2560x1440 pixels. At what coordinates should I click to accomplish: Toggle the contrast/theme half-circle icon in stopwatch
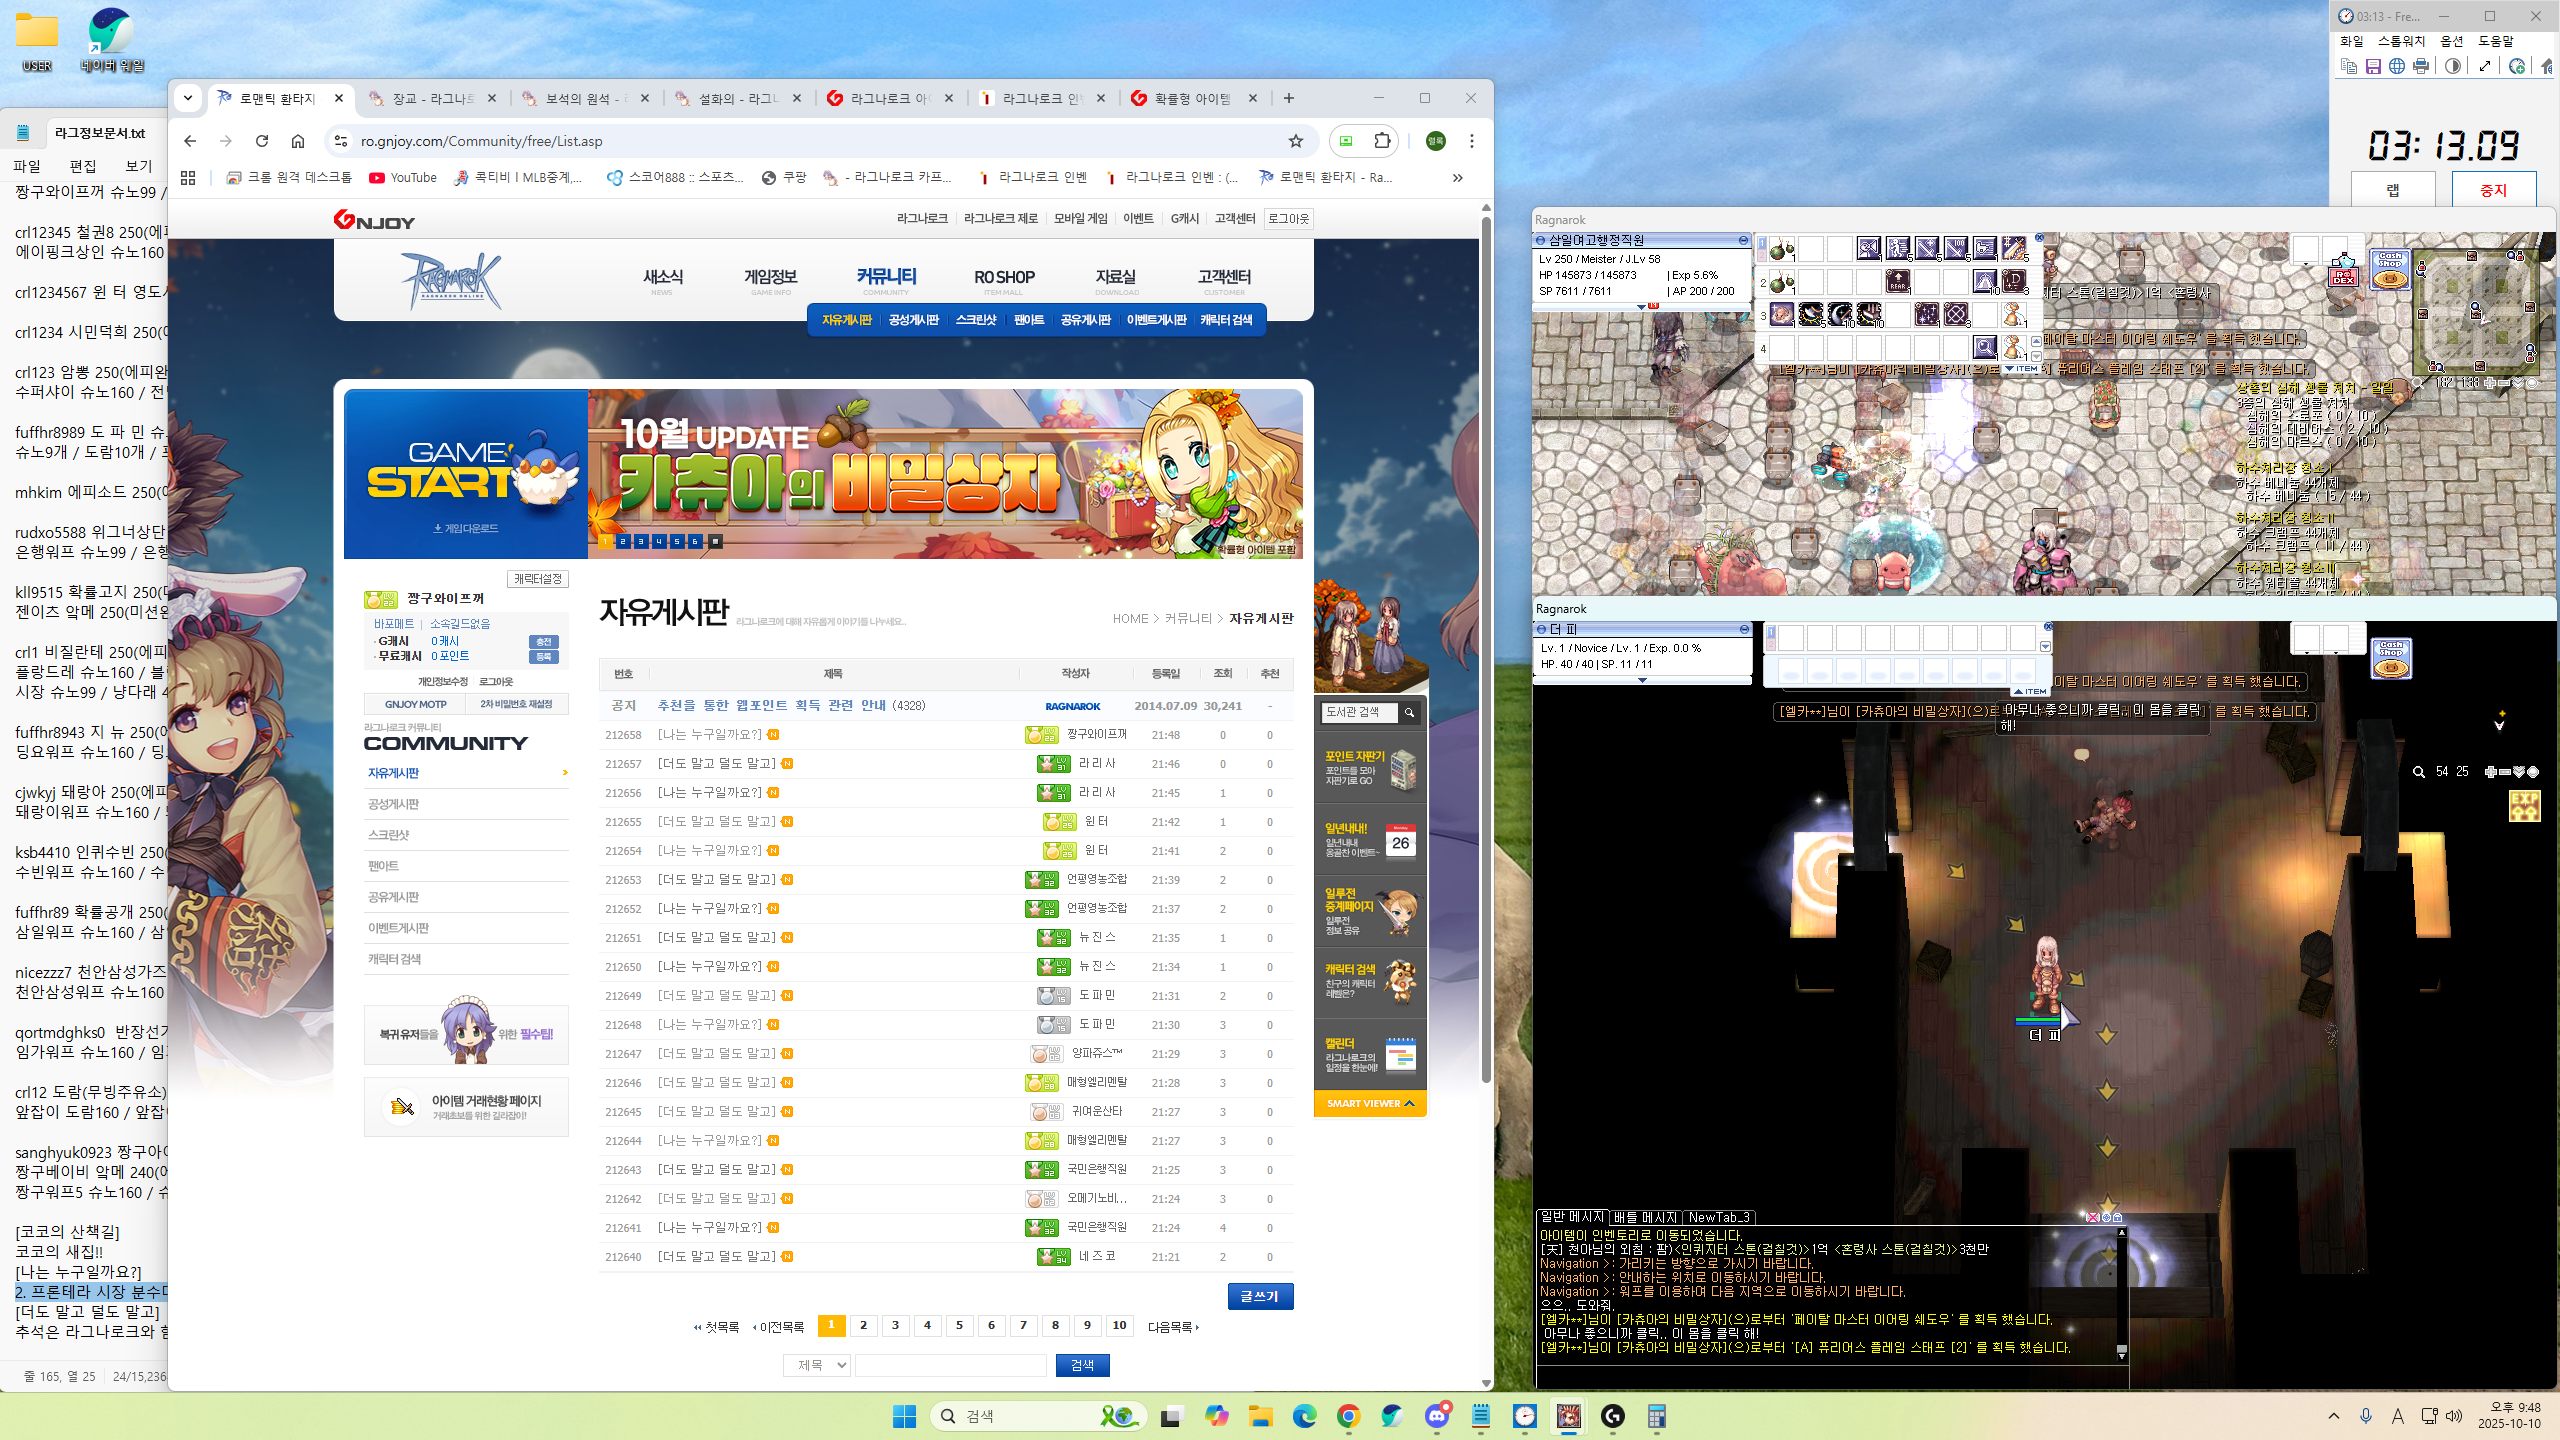(x=2453, y=66)
